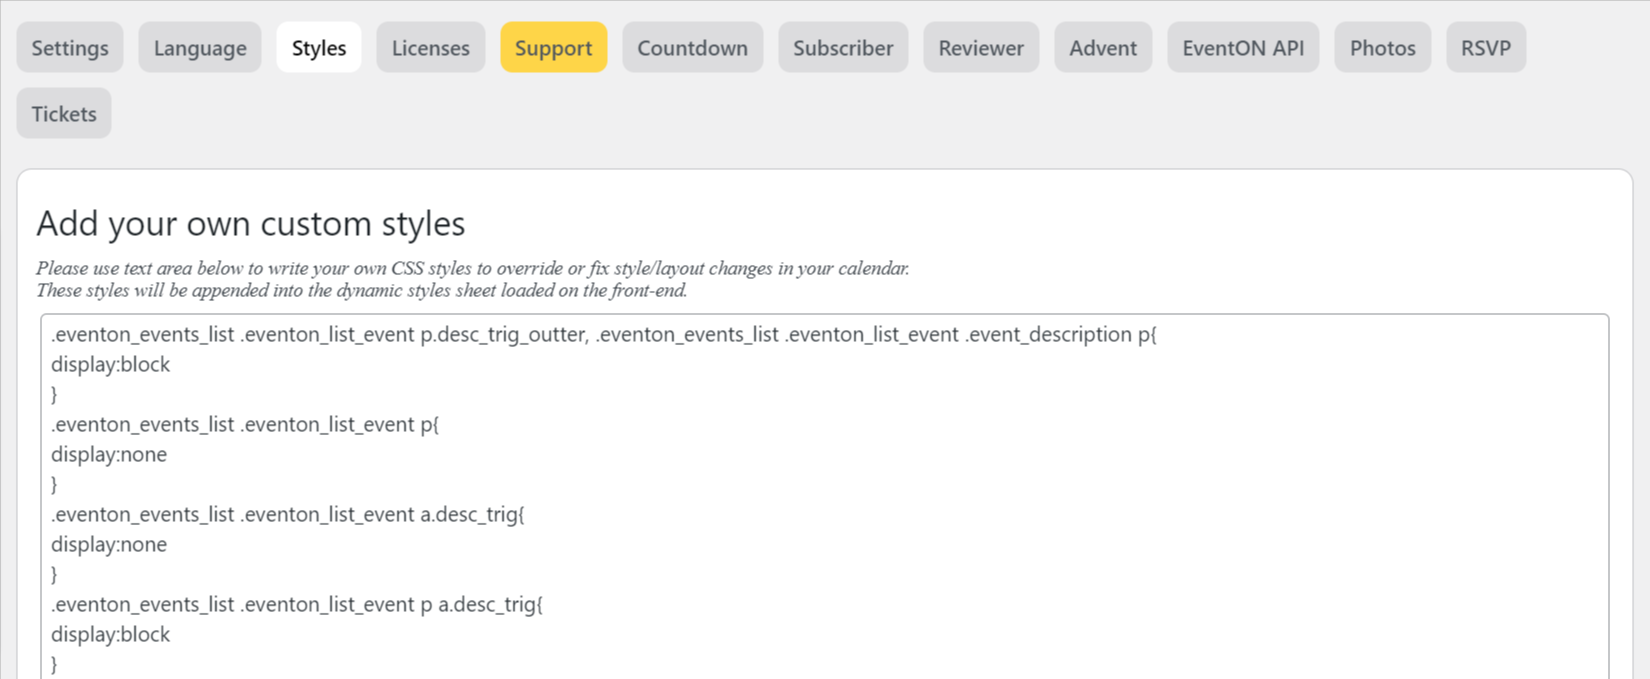Open the RSVP tab
The image size is (1650, 679).
click(1486, 47)
